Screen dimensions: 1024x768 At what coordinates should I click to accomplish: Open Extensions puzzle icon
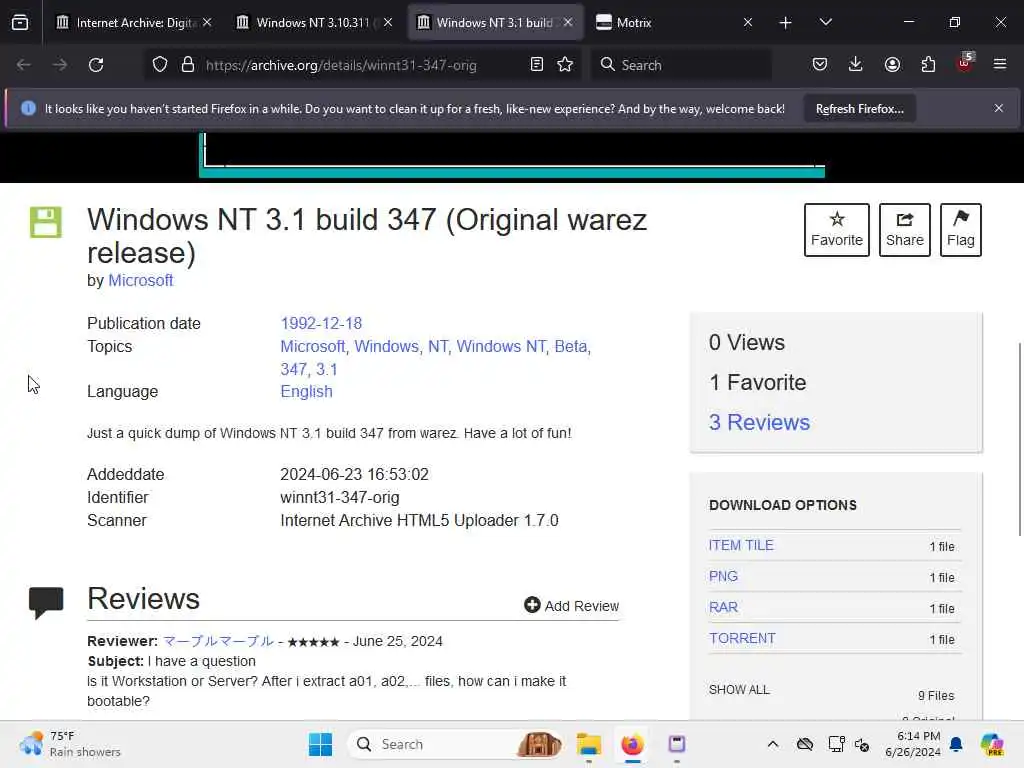click(x=928, y=65)
